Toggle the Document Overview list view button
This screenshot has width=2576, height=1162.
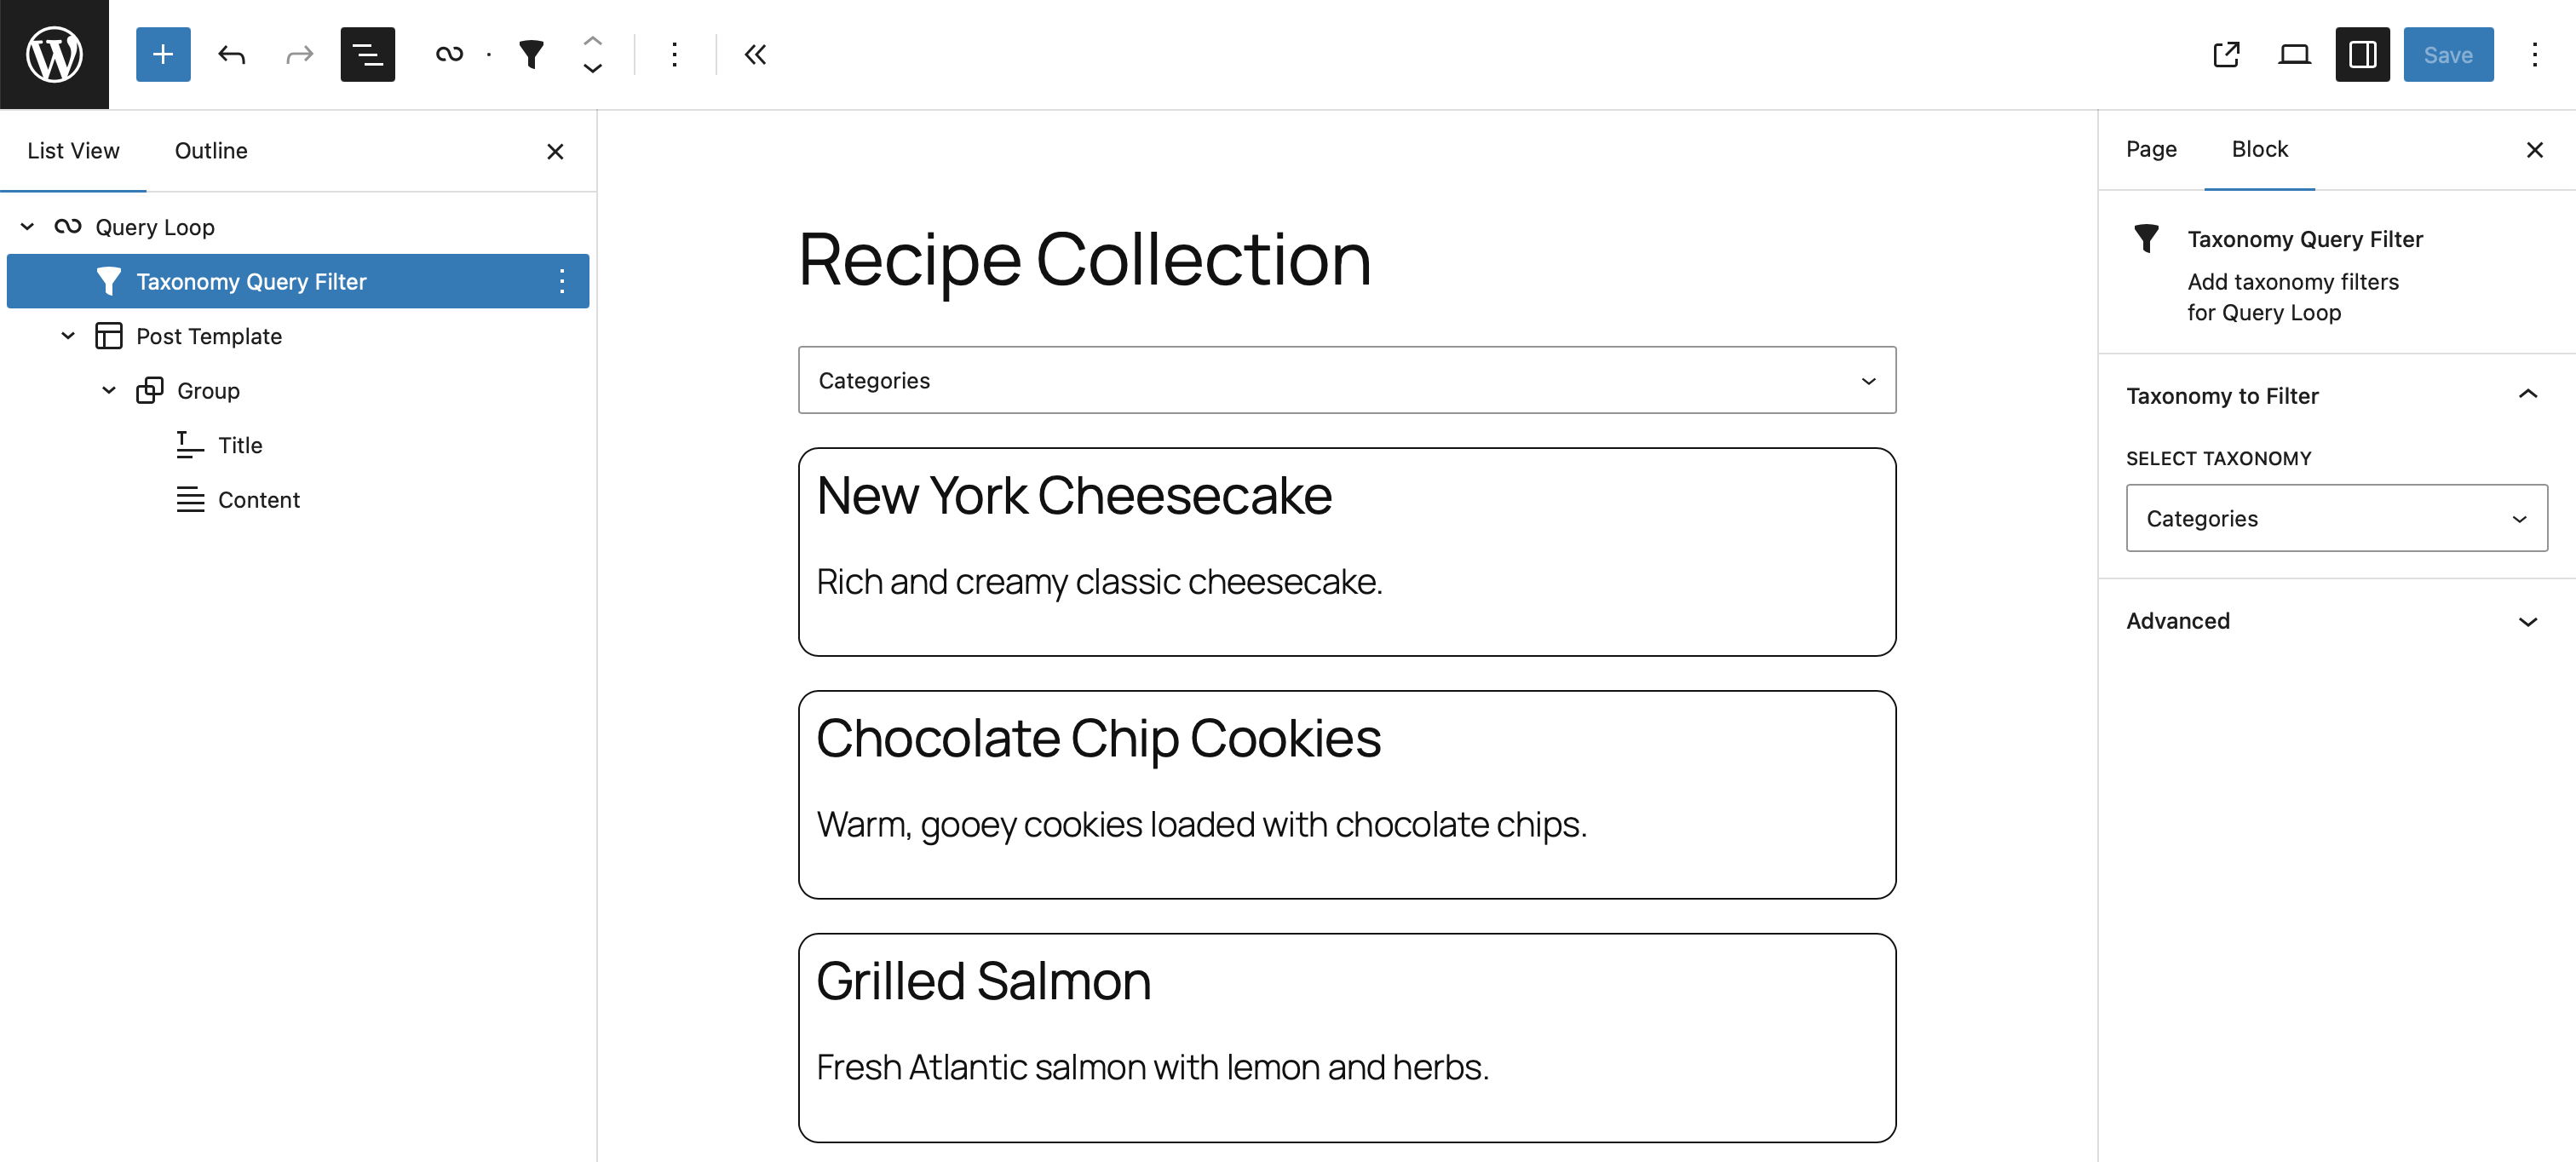point(367,54)
